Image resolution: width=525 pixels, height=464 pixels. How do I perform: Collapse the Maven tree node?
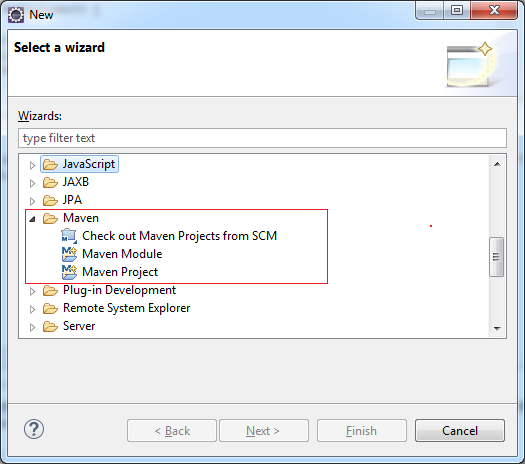pyautogui.click(x=32, y=219)
